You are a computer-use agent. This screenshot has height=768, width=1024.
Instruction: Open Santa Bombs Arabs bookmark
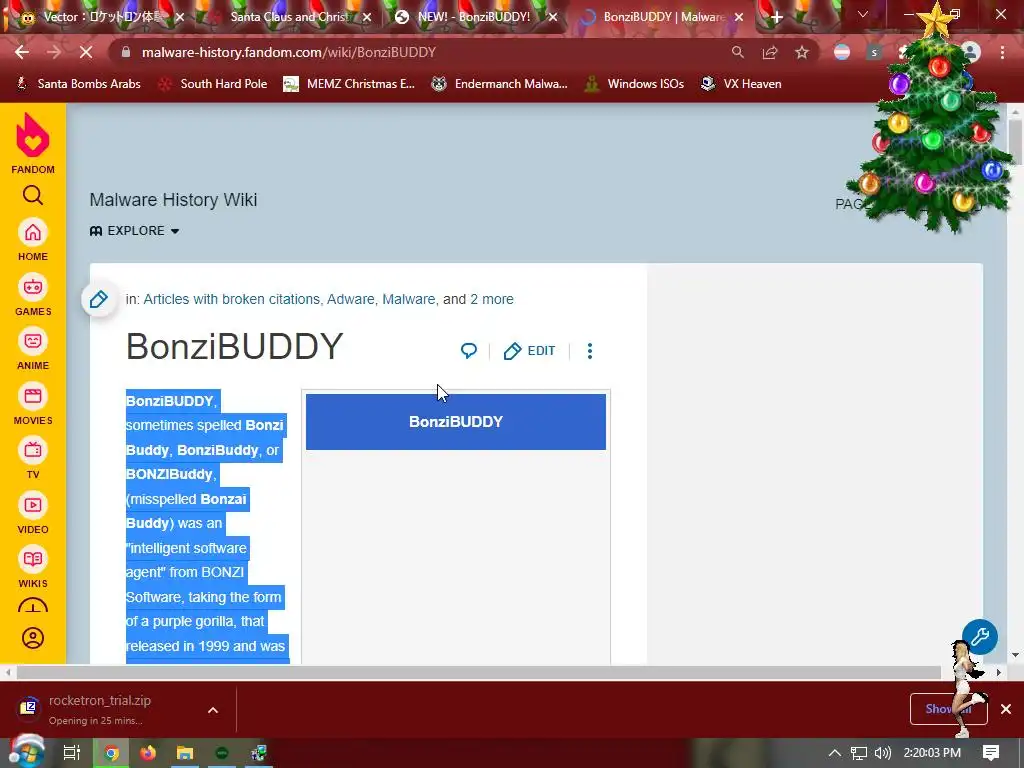[79, 84]
